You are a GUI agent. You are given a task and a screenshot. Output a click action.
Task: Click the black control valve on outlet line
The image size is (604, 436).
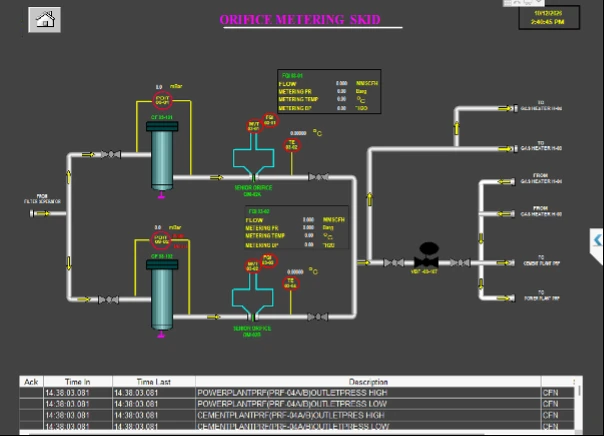(427, 256)
